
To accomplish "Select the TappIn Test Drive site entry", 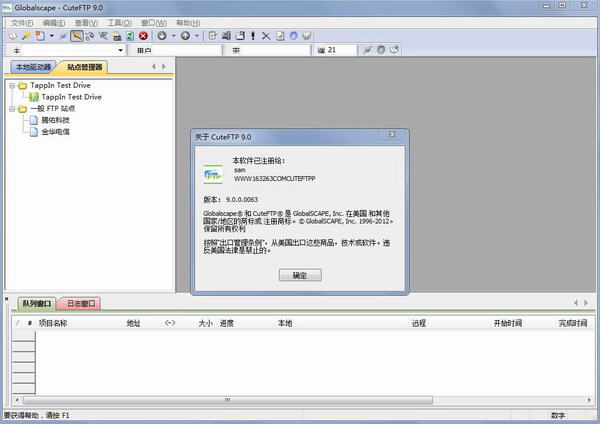I will point(71,97).
